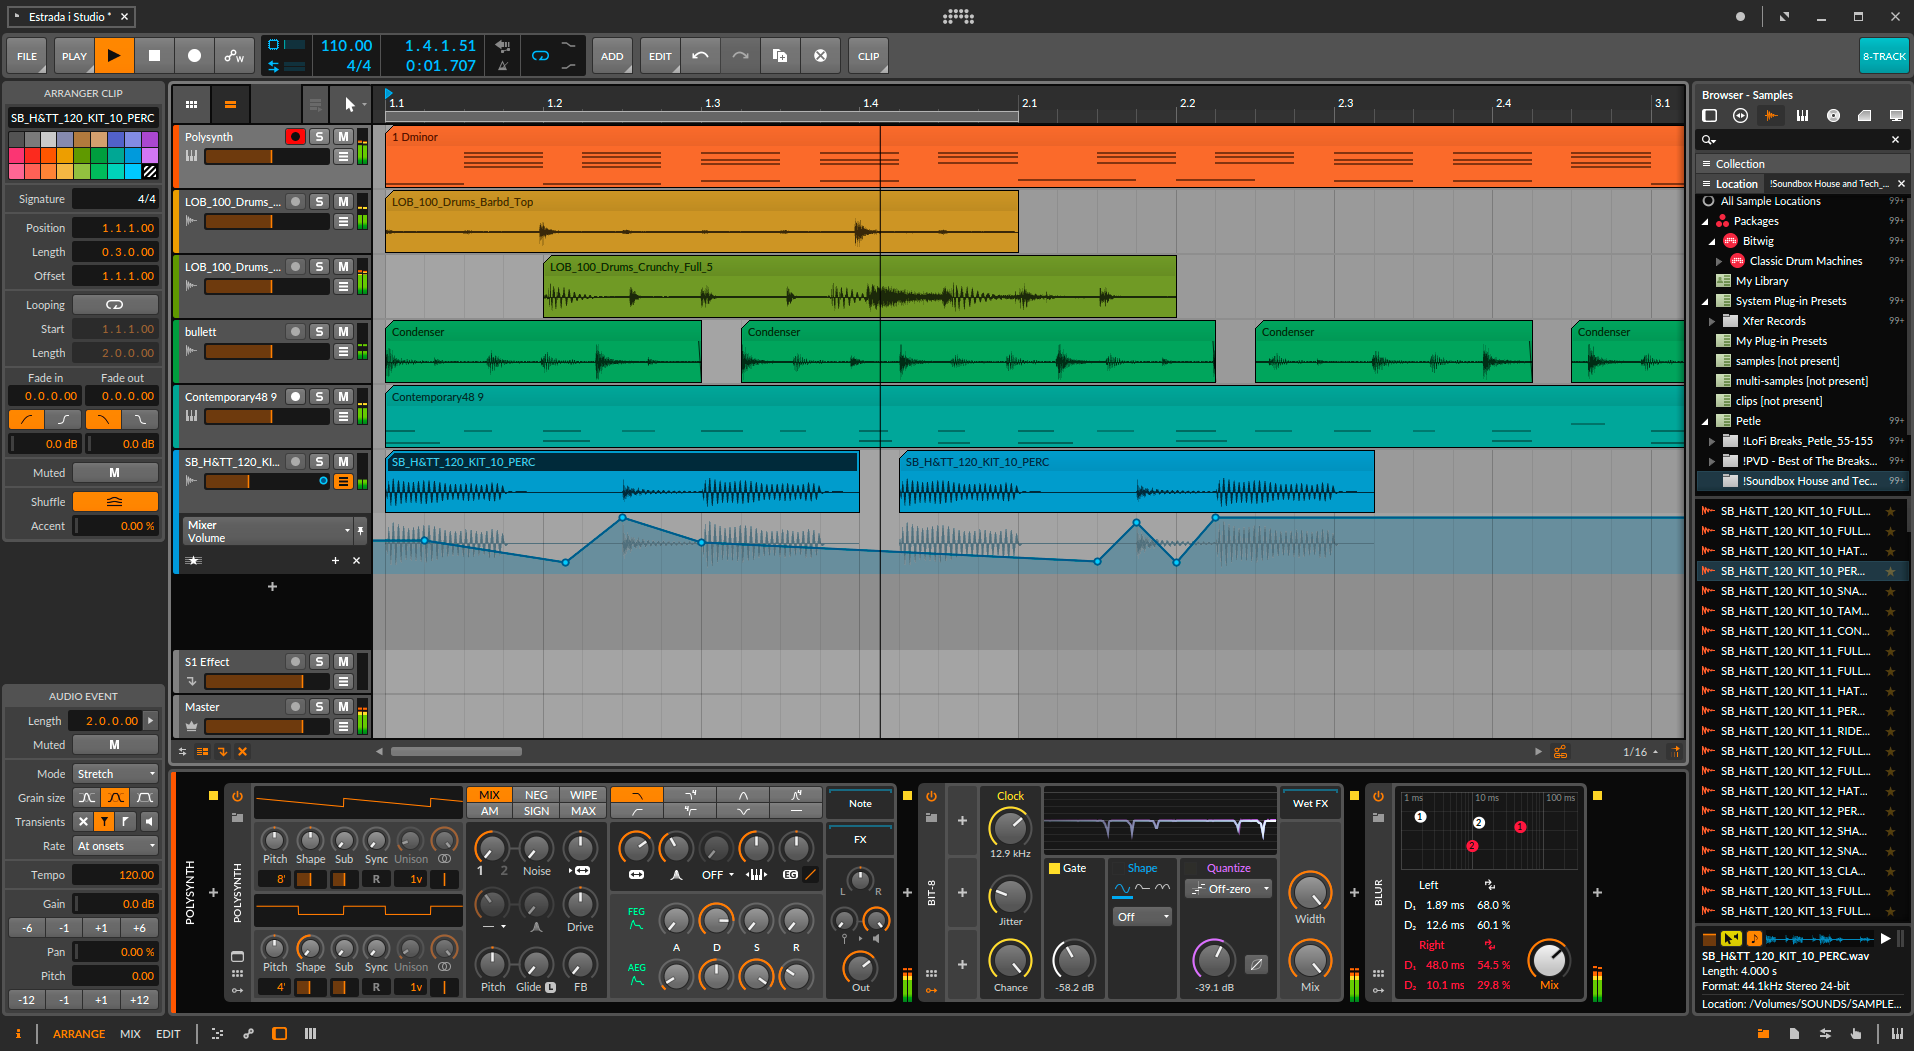Adjust the Polysynth track volume fader
This screenshot has width=1914, height=1051.
click(x=266, y=157)
